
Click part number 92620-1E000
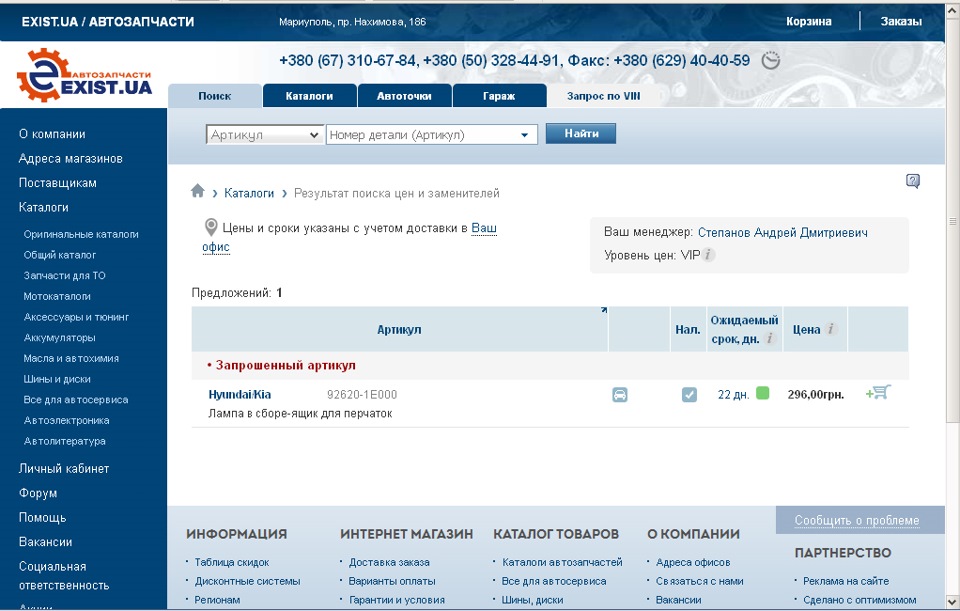pyautogui.click(x=362, y=395)
